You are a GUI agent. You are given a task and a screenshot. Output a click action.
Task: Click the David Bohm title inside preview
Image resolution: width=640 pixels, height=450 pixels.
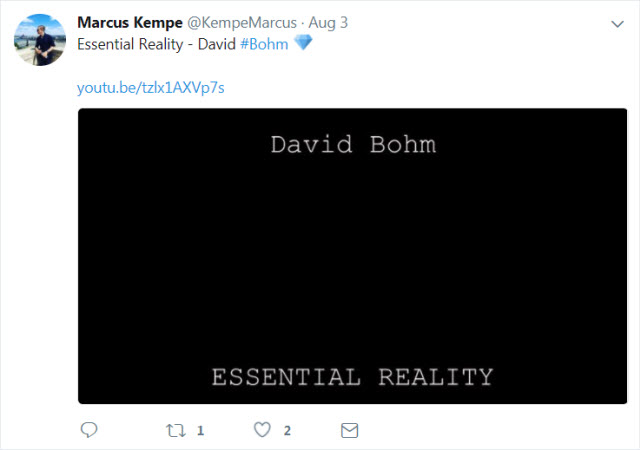(353, 145)
